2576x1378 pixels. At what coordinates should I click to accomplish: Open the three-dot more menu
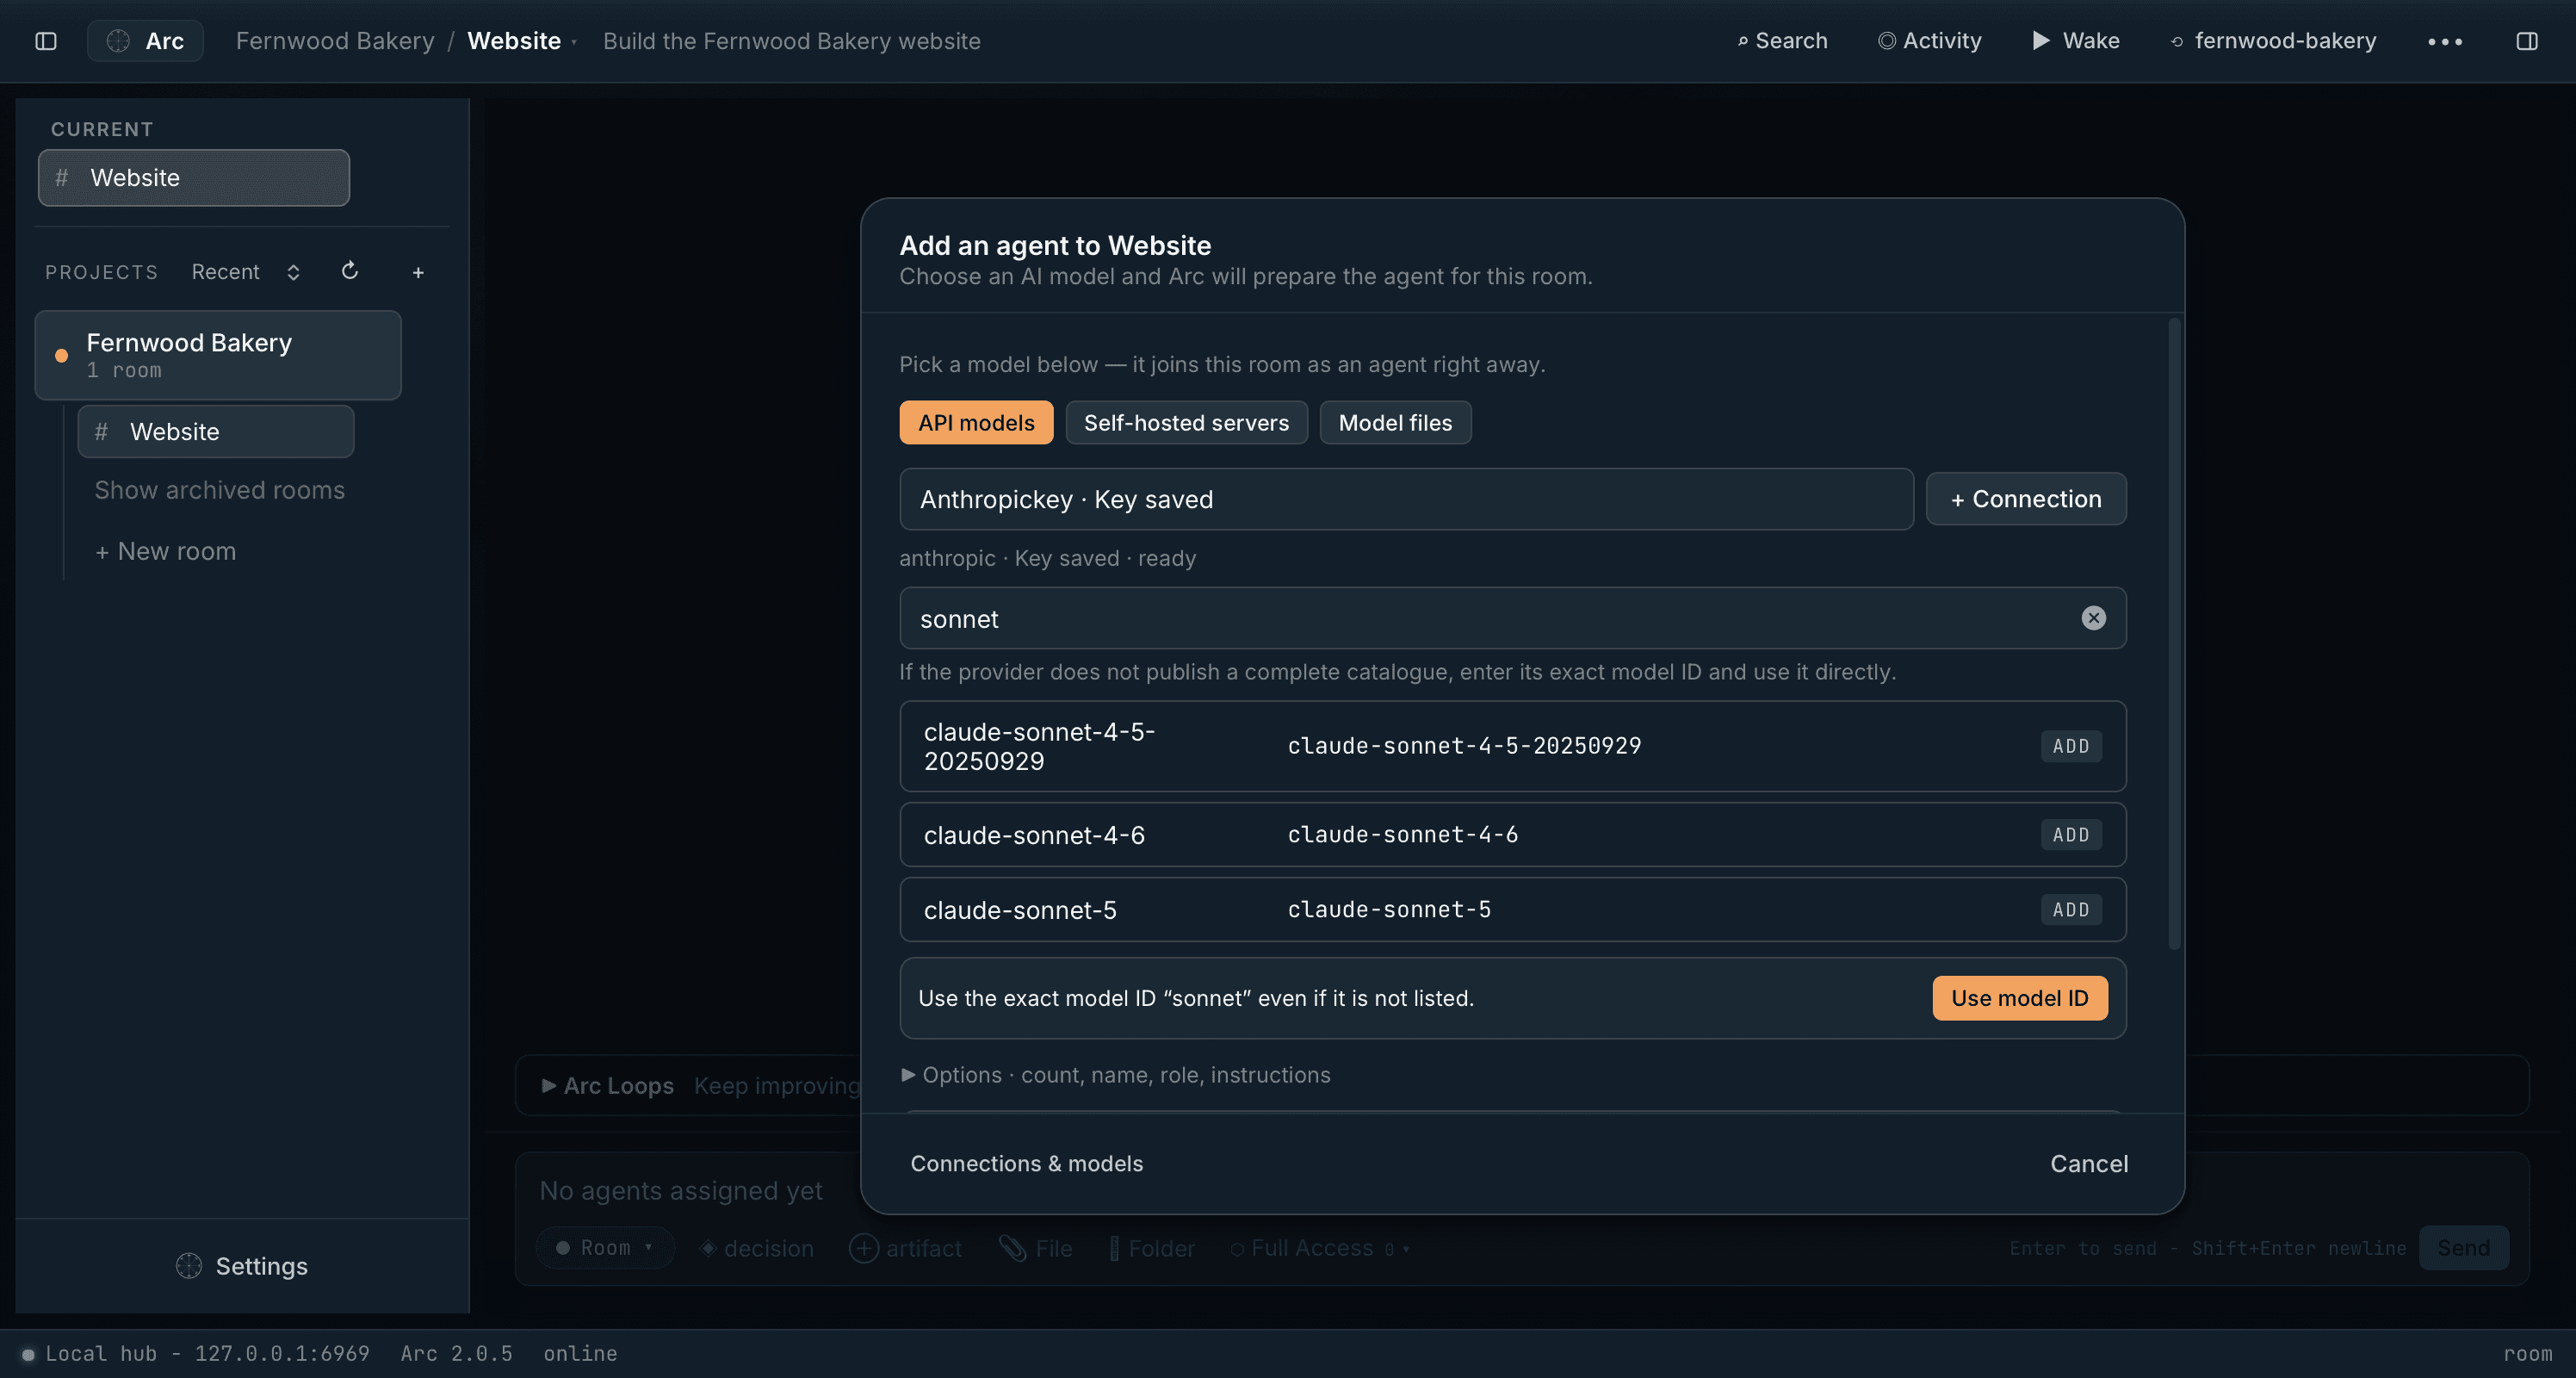coord(2445,41)
